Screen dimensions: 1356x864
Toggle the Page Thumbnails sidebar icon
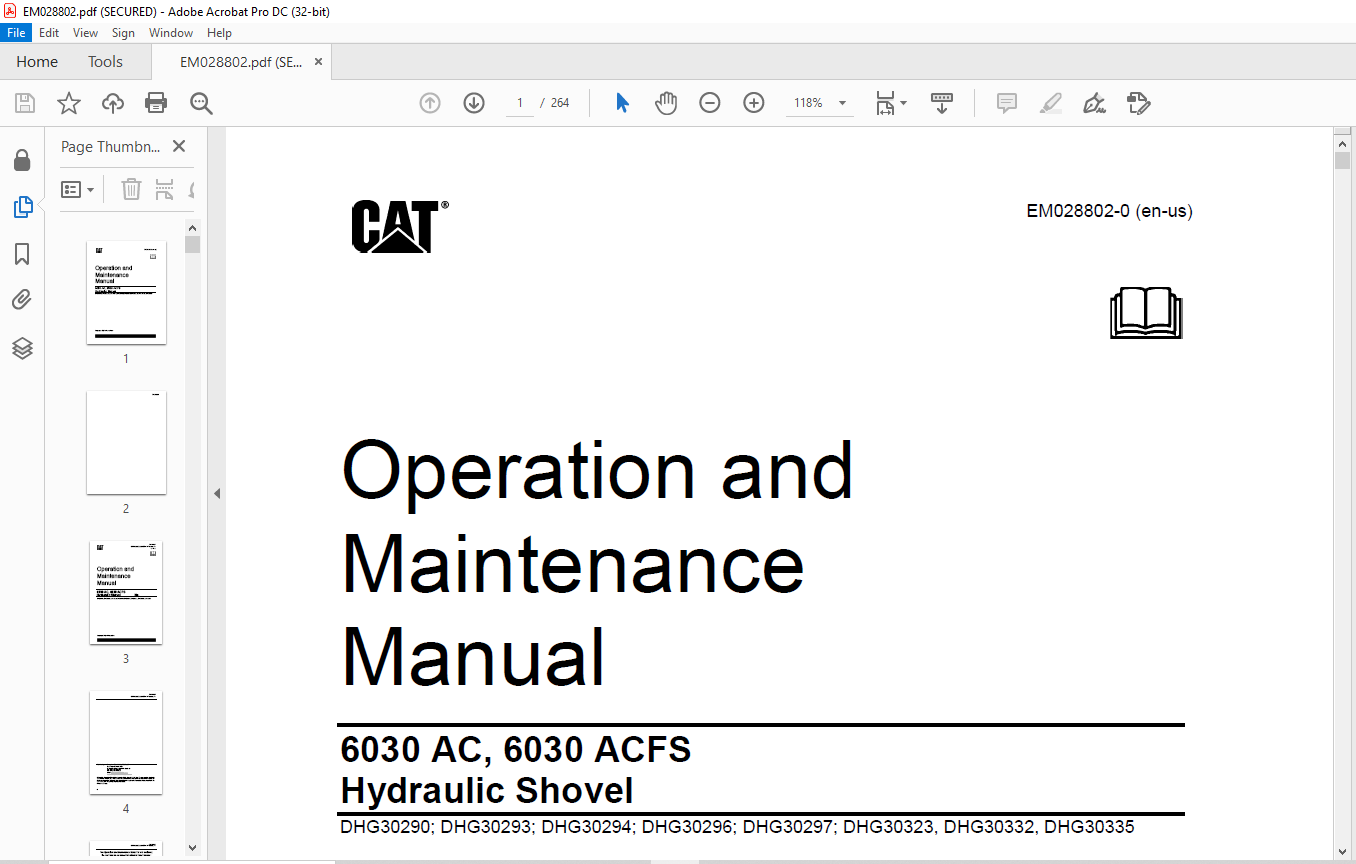[22, 207]
